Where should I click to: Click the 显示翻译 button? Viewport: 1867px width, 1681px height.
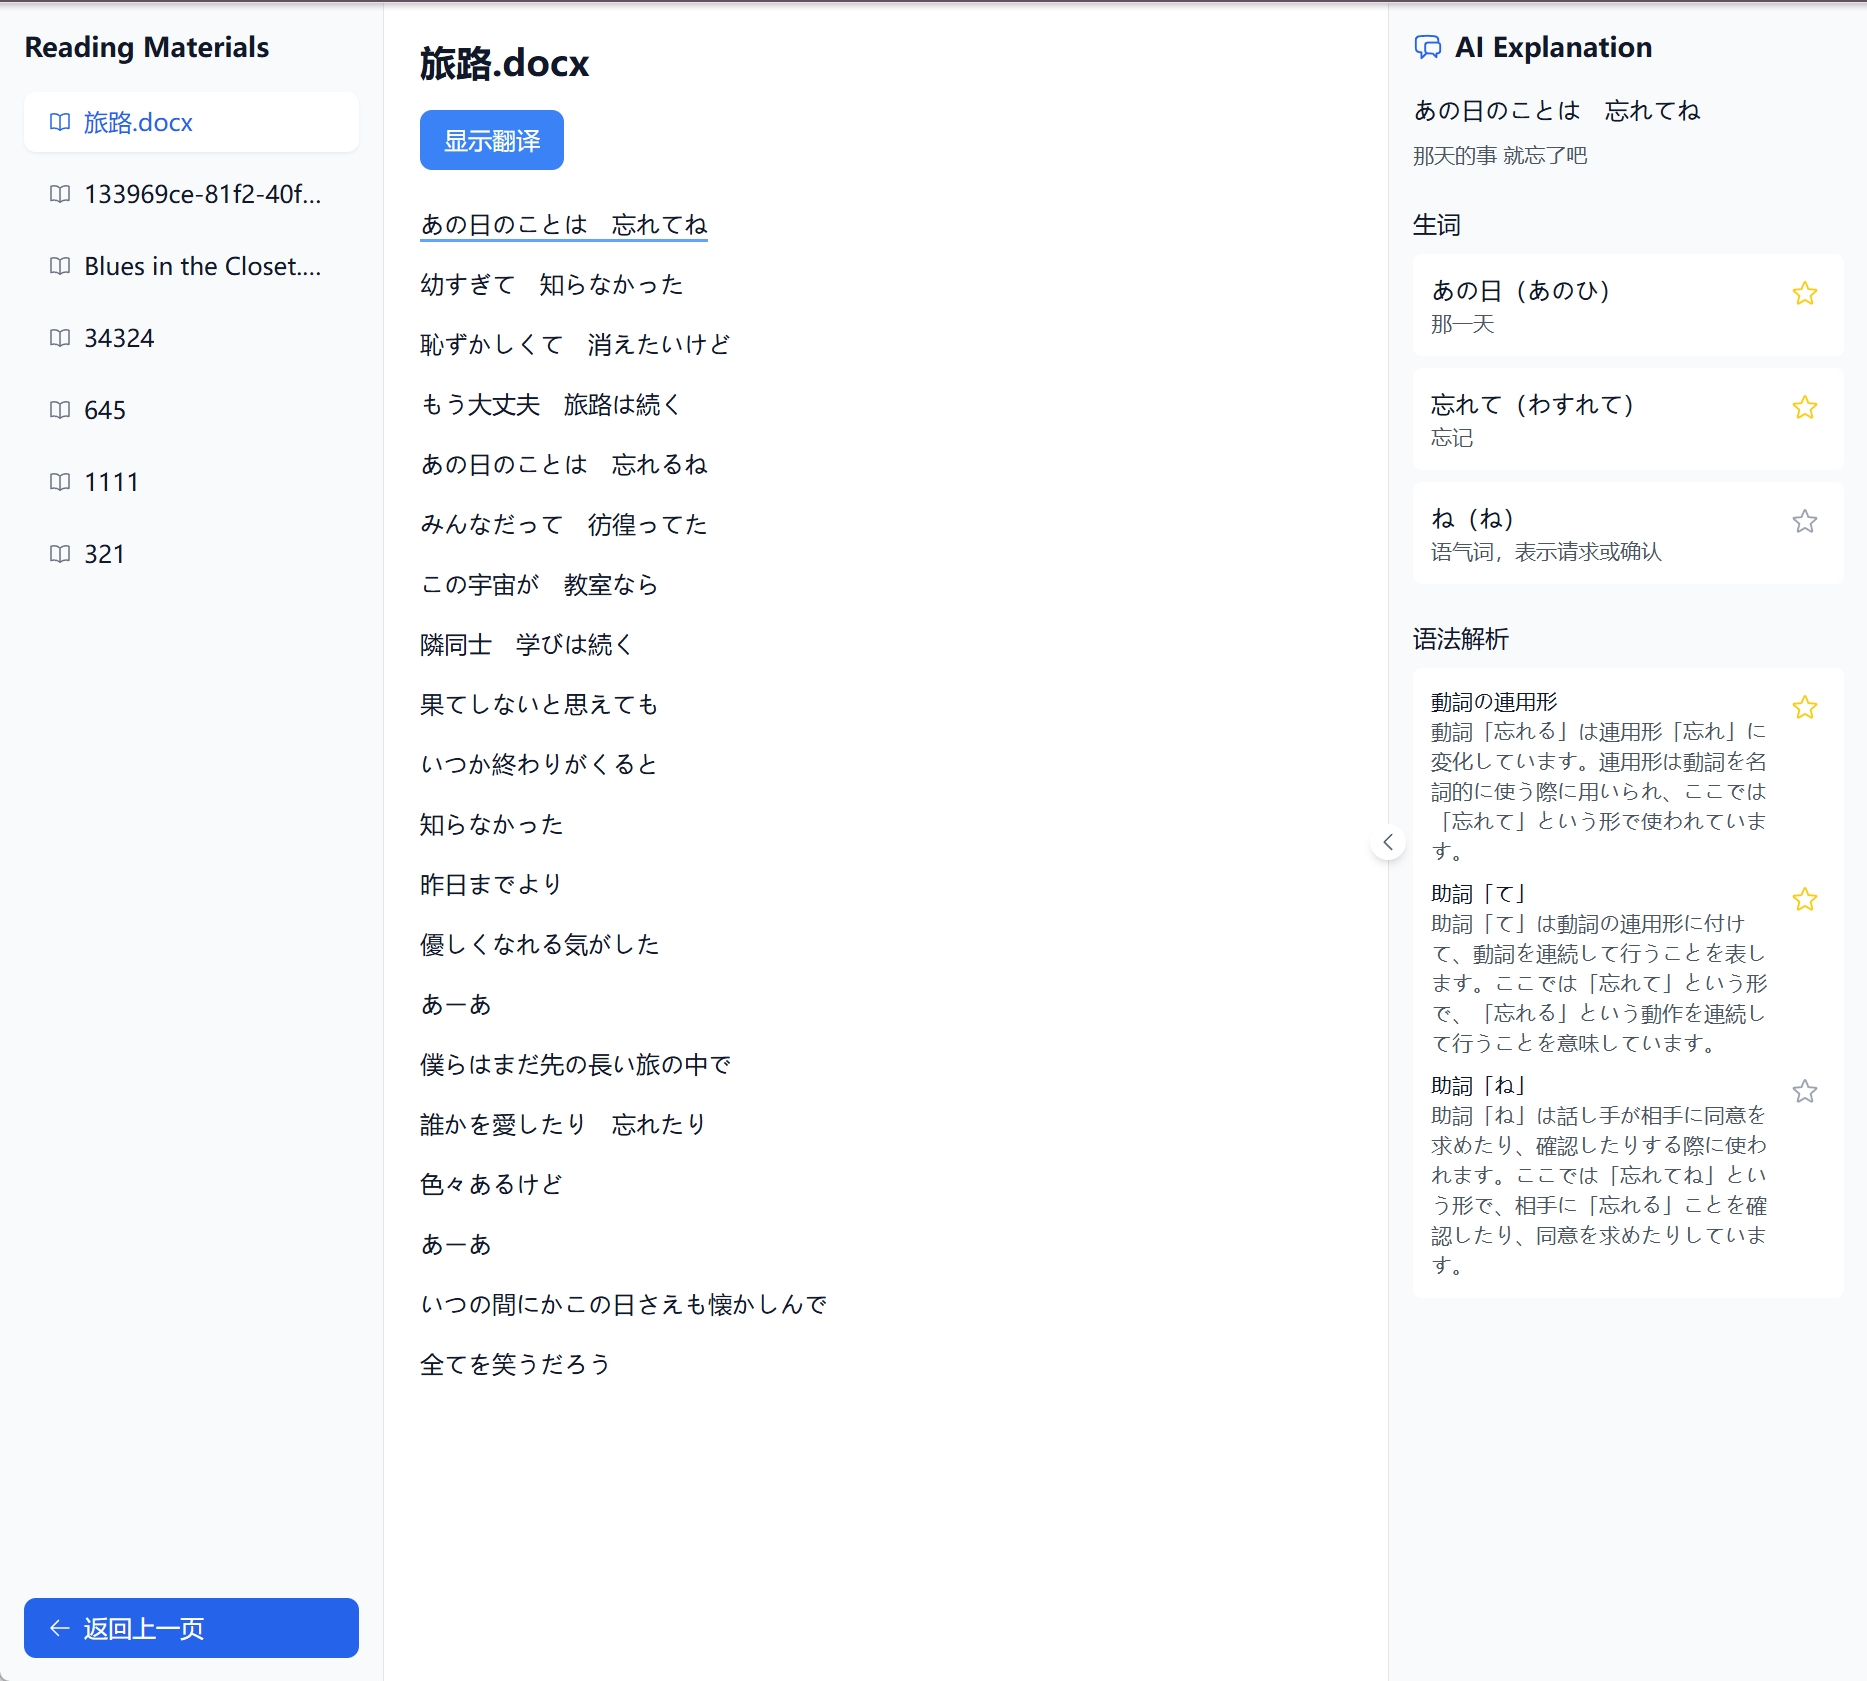pyautogui.click(x=492, y=141)
